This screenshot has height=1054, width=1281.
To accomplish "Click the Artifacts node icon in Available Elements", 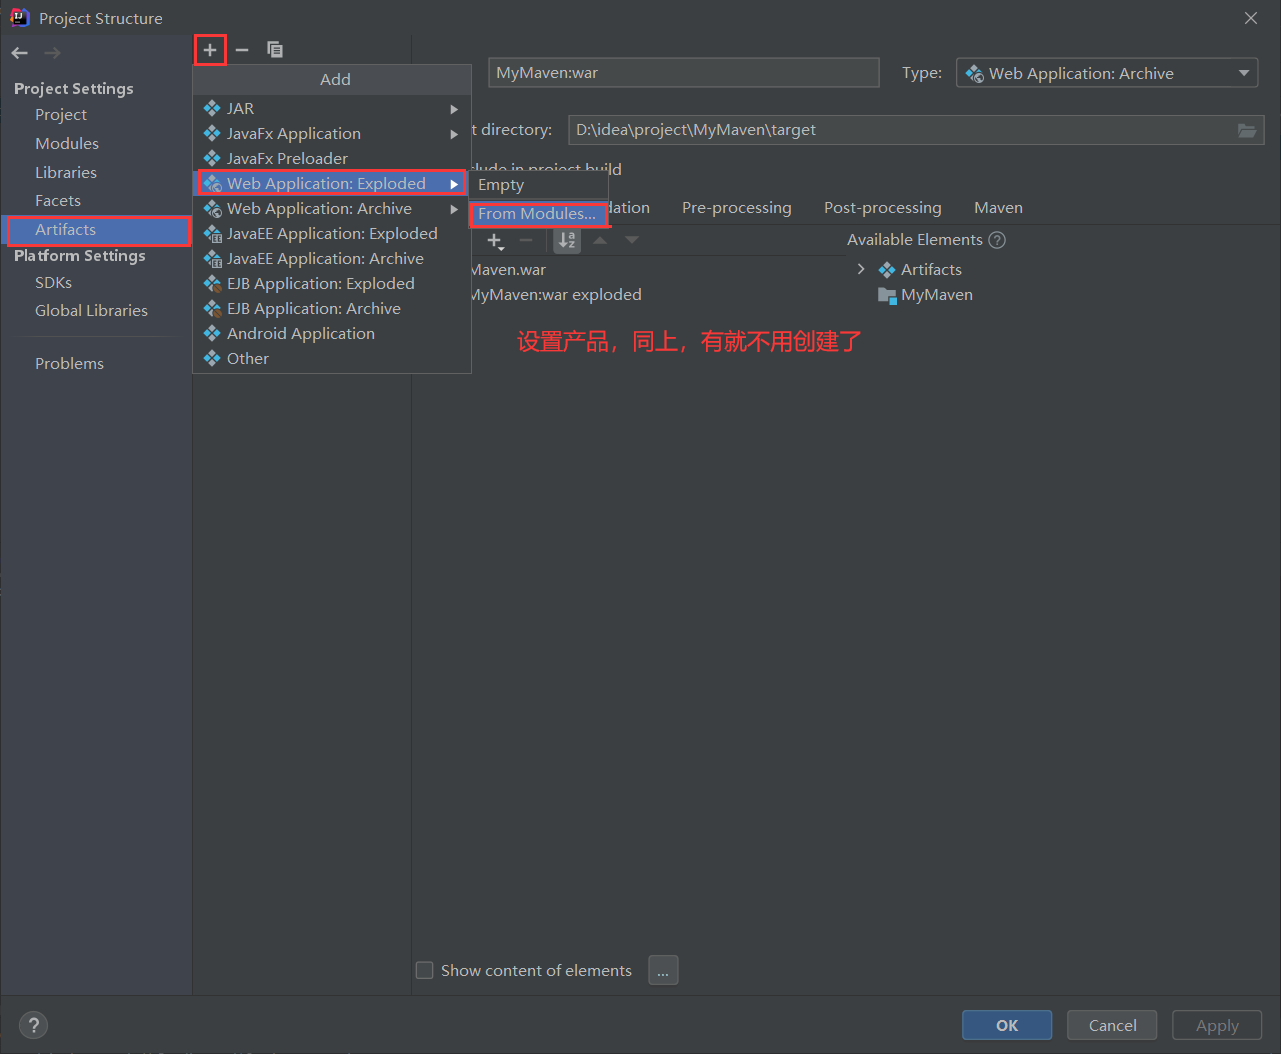I will [x=887, y=270].
